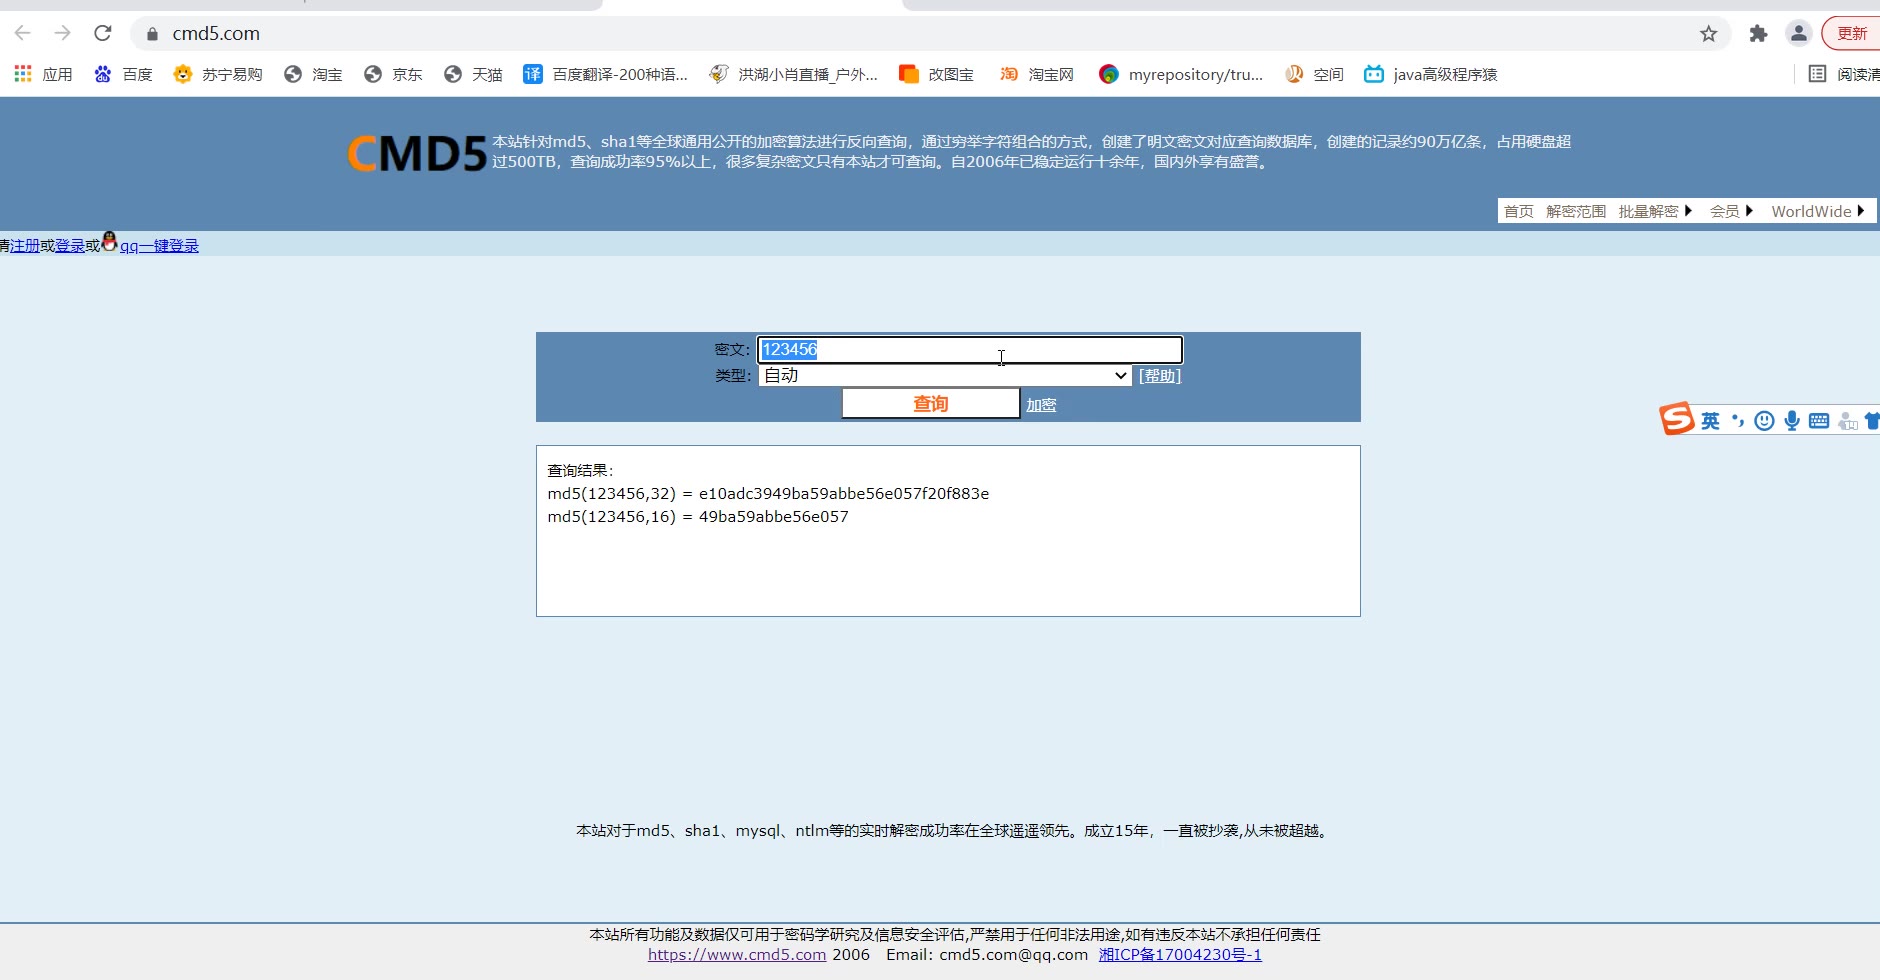Expand the 批量解密 menu
Viewport: 1880px width, 980px height.
pos(1655,211)
